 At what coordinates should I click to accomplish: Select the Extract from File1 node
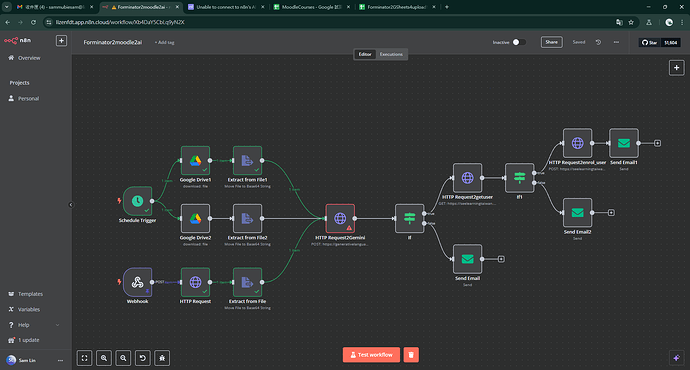pyautogui.click(x=247, y=161)
